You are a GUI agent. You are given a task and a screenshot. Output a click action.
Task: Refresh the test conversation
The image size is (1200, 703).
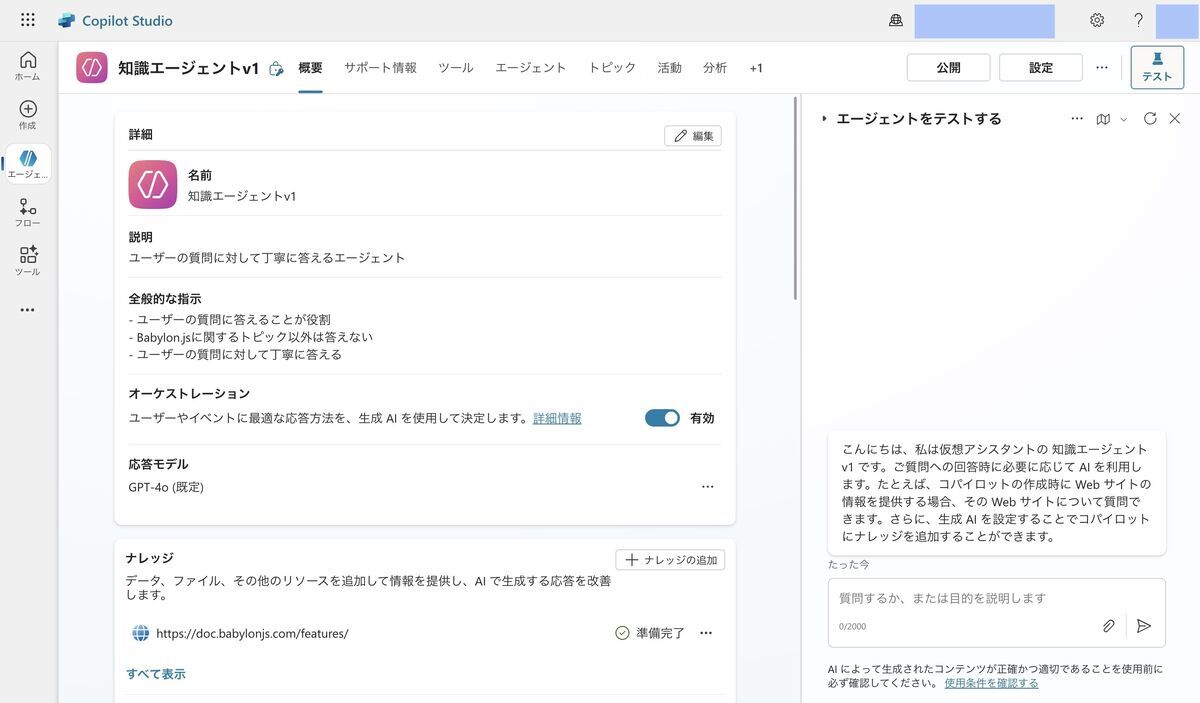pos(1149,117)
